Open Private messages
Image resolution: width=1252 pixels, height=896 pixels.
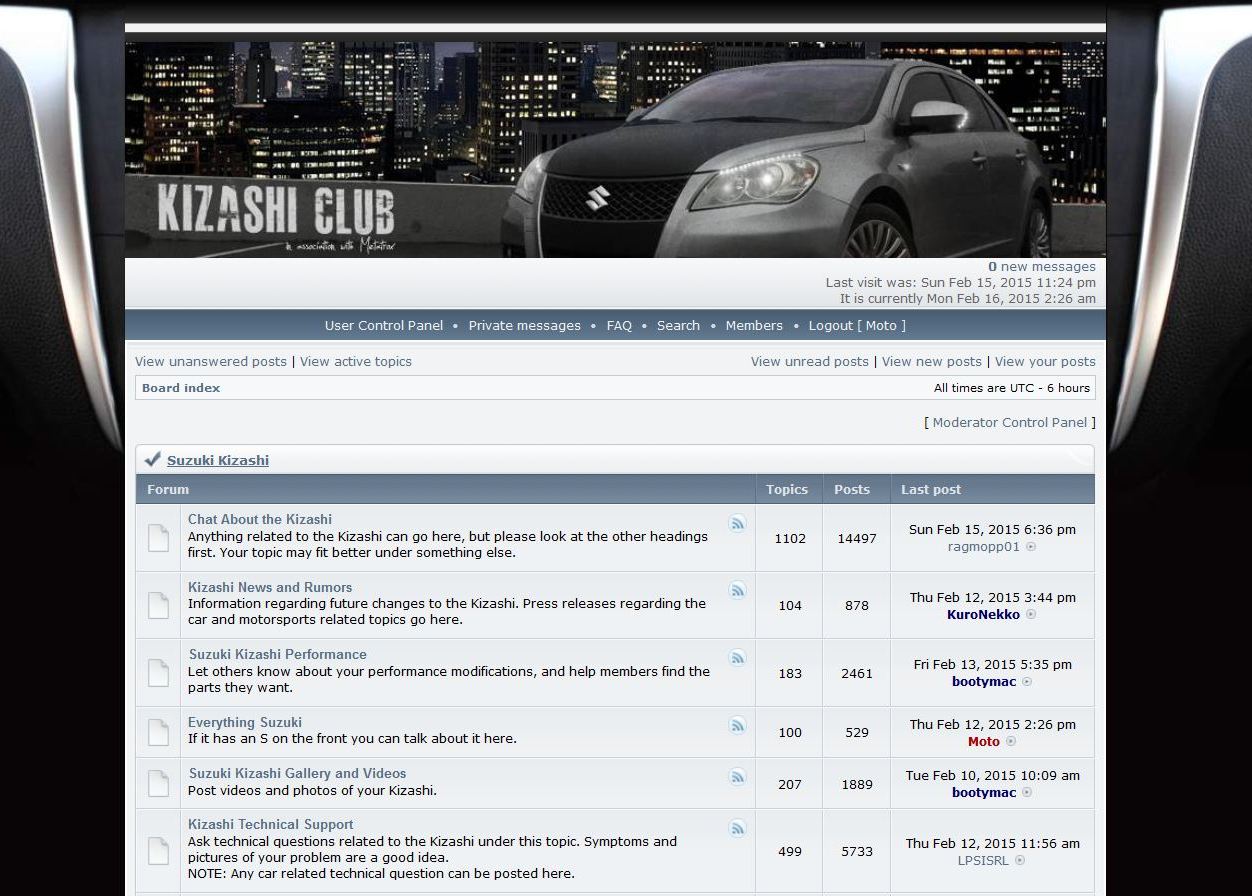tap(524, 325)
